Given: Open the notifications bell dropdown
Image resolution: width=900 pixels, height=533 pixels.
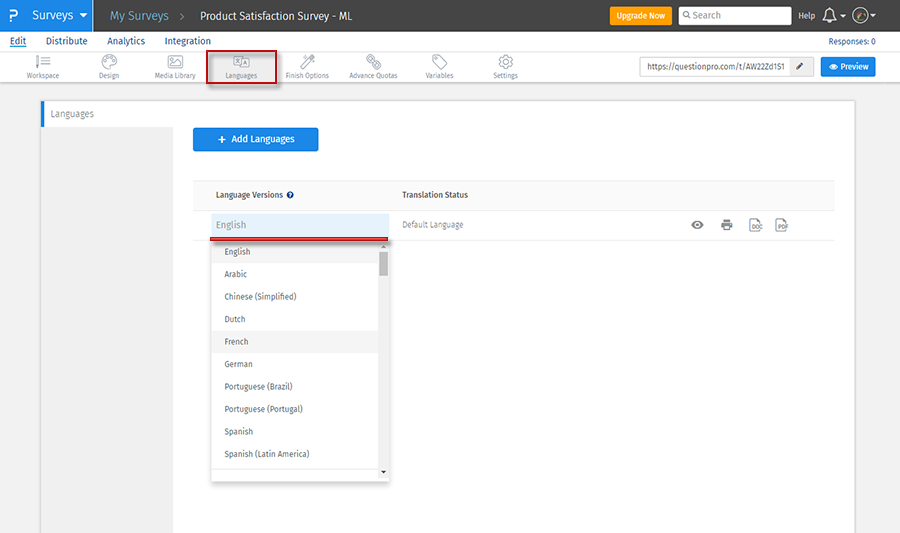Looking at the screenshot, I should pos(832,16).
